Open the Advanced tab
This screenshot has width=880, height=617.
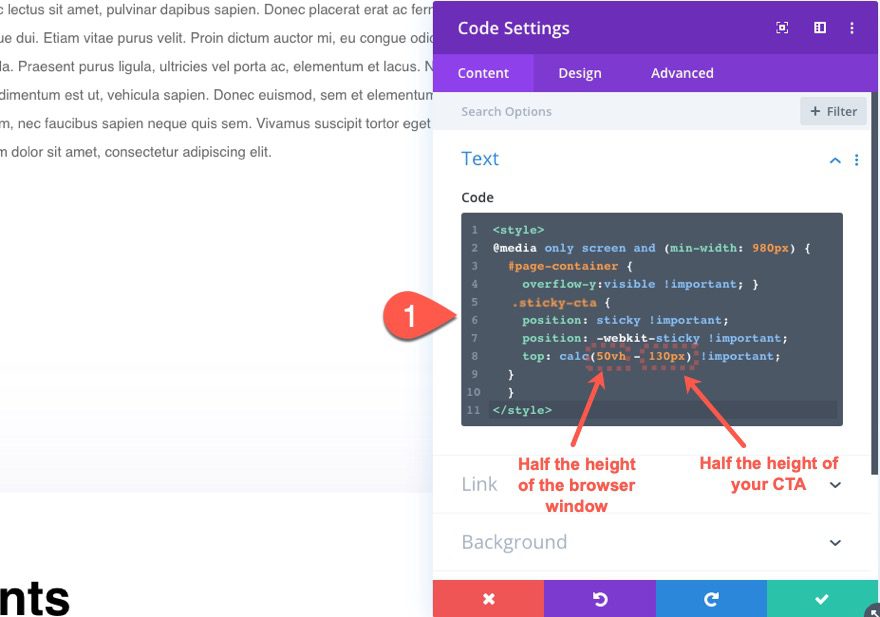coord(682,72)
